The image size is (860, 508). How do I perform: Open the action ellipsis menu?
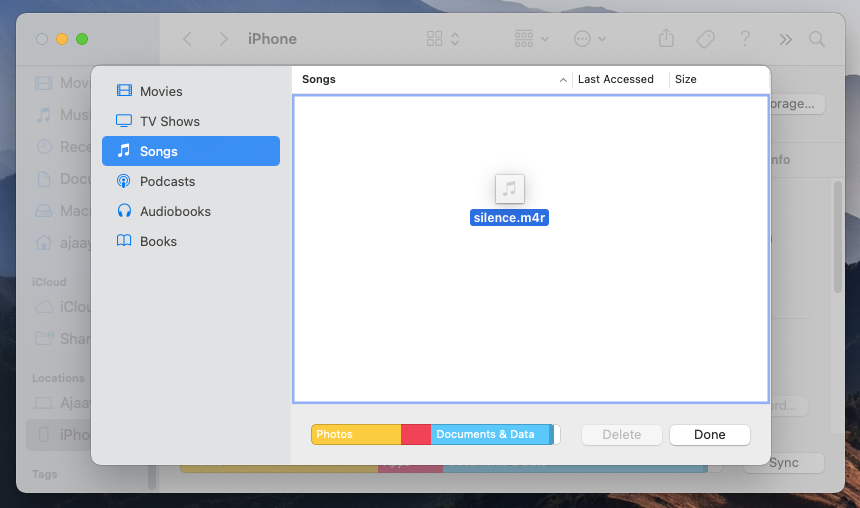coord(590,39)
